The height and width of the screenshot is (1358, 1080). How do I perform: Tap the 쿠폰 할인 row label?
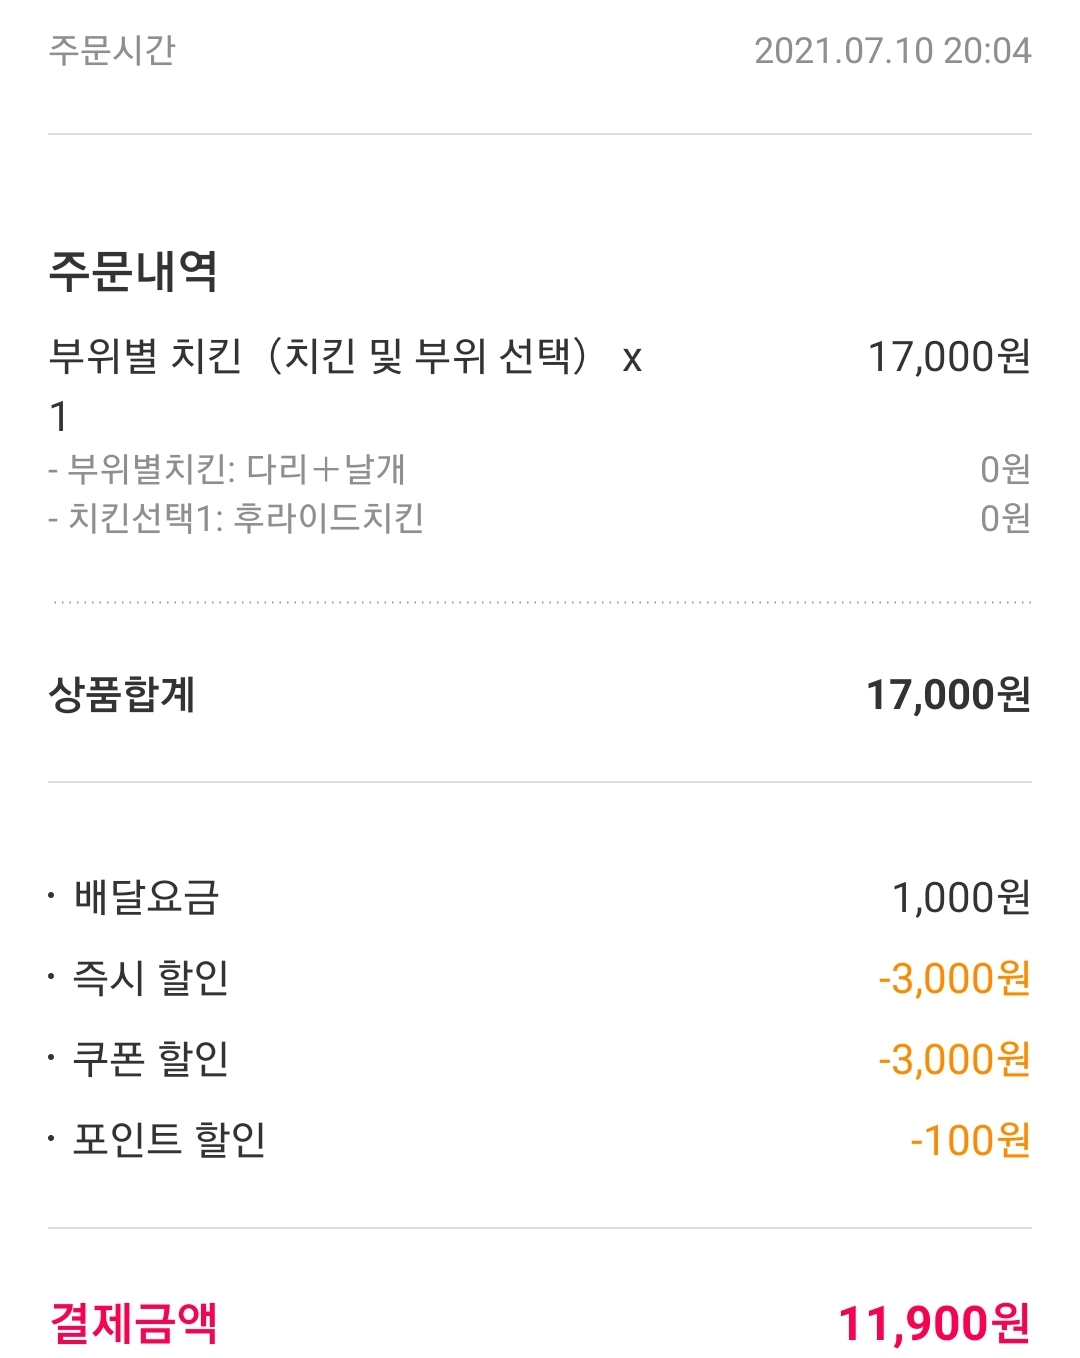coord(151,1059)
